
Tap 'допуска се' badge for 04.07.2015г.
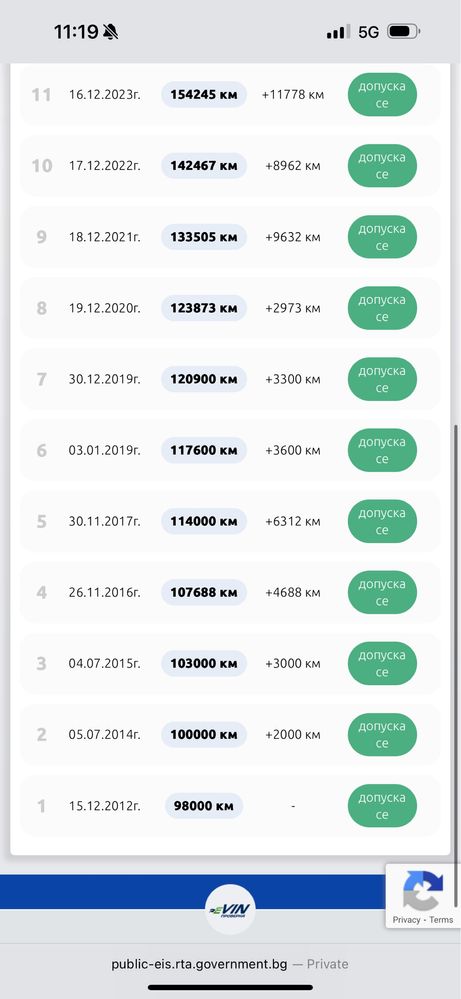point(382,664)
